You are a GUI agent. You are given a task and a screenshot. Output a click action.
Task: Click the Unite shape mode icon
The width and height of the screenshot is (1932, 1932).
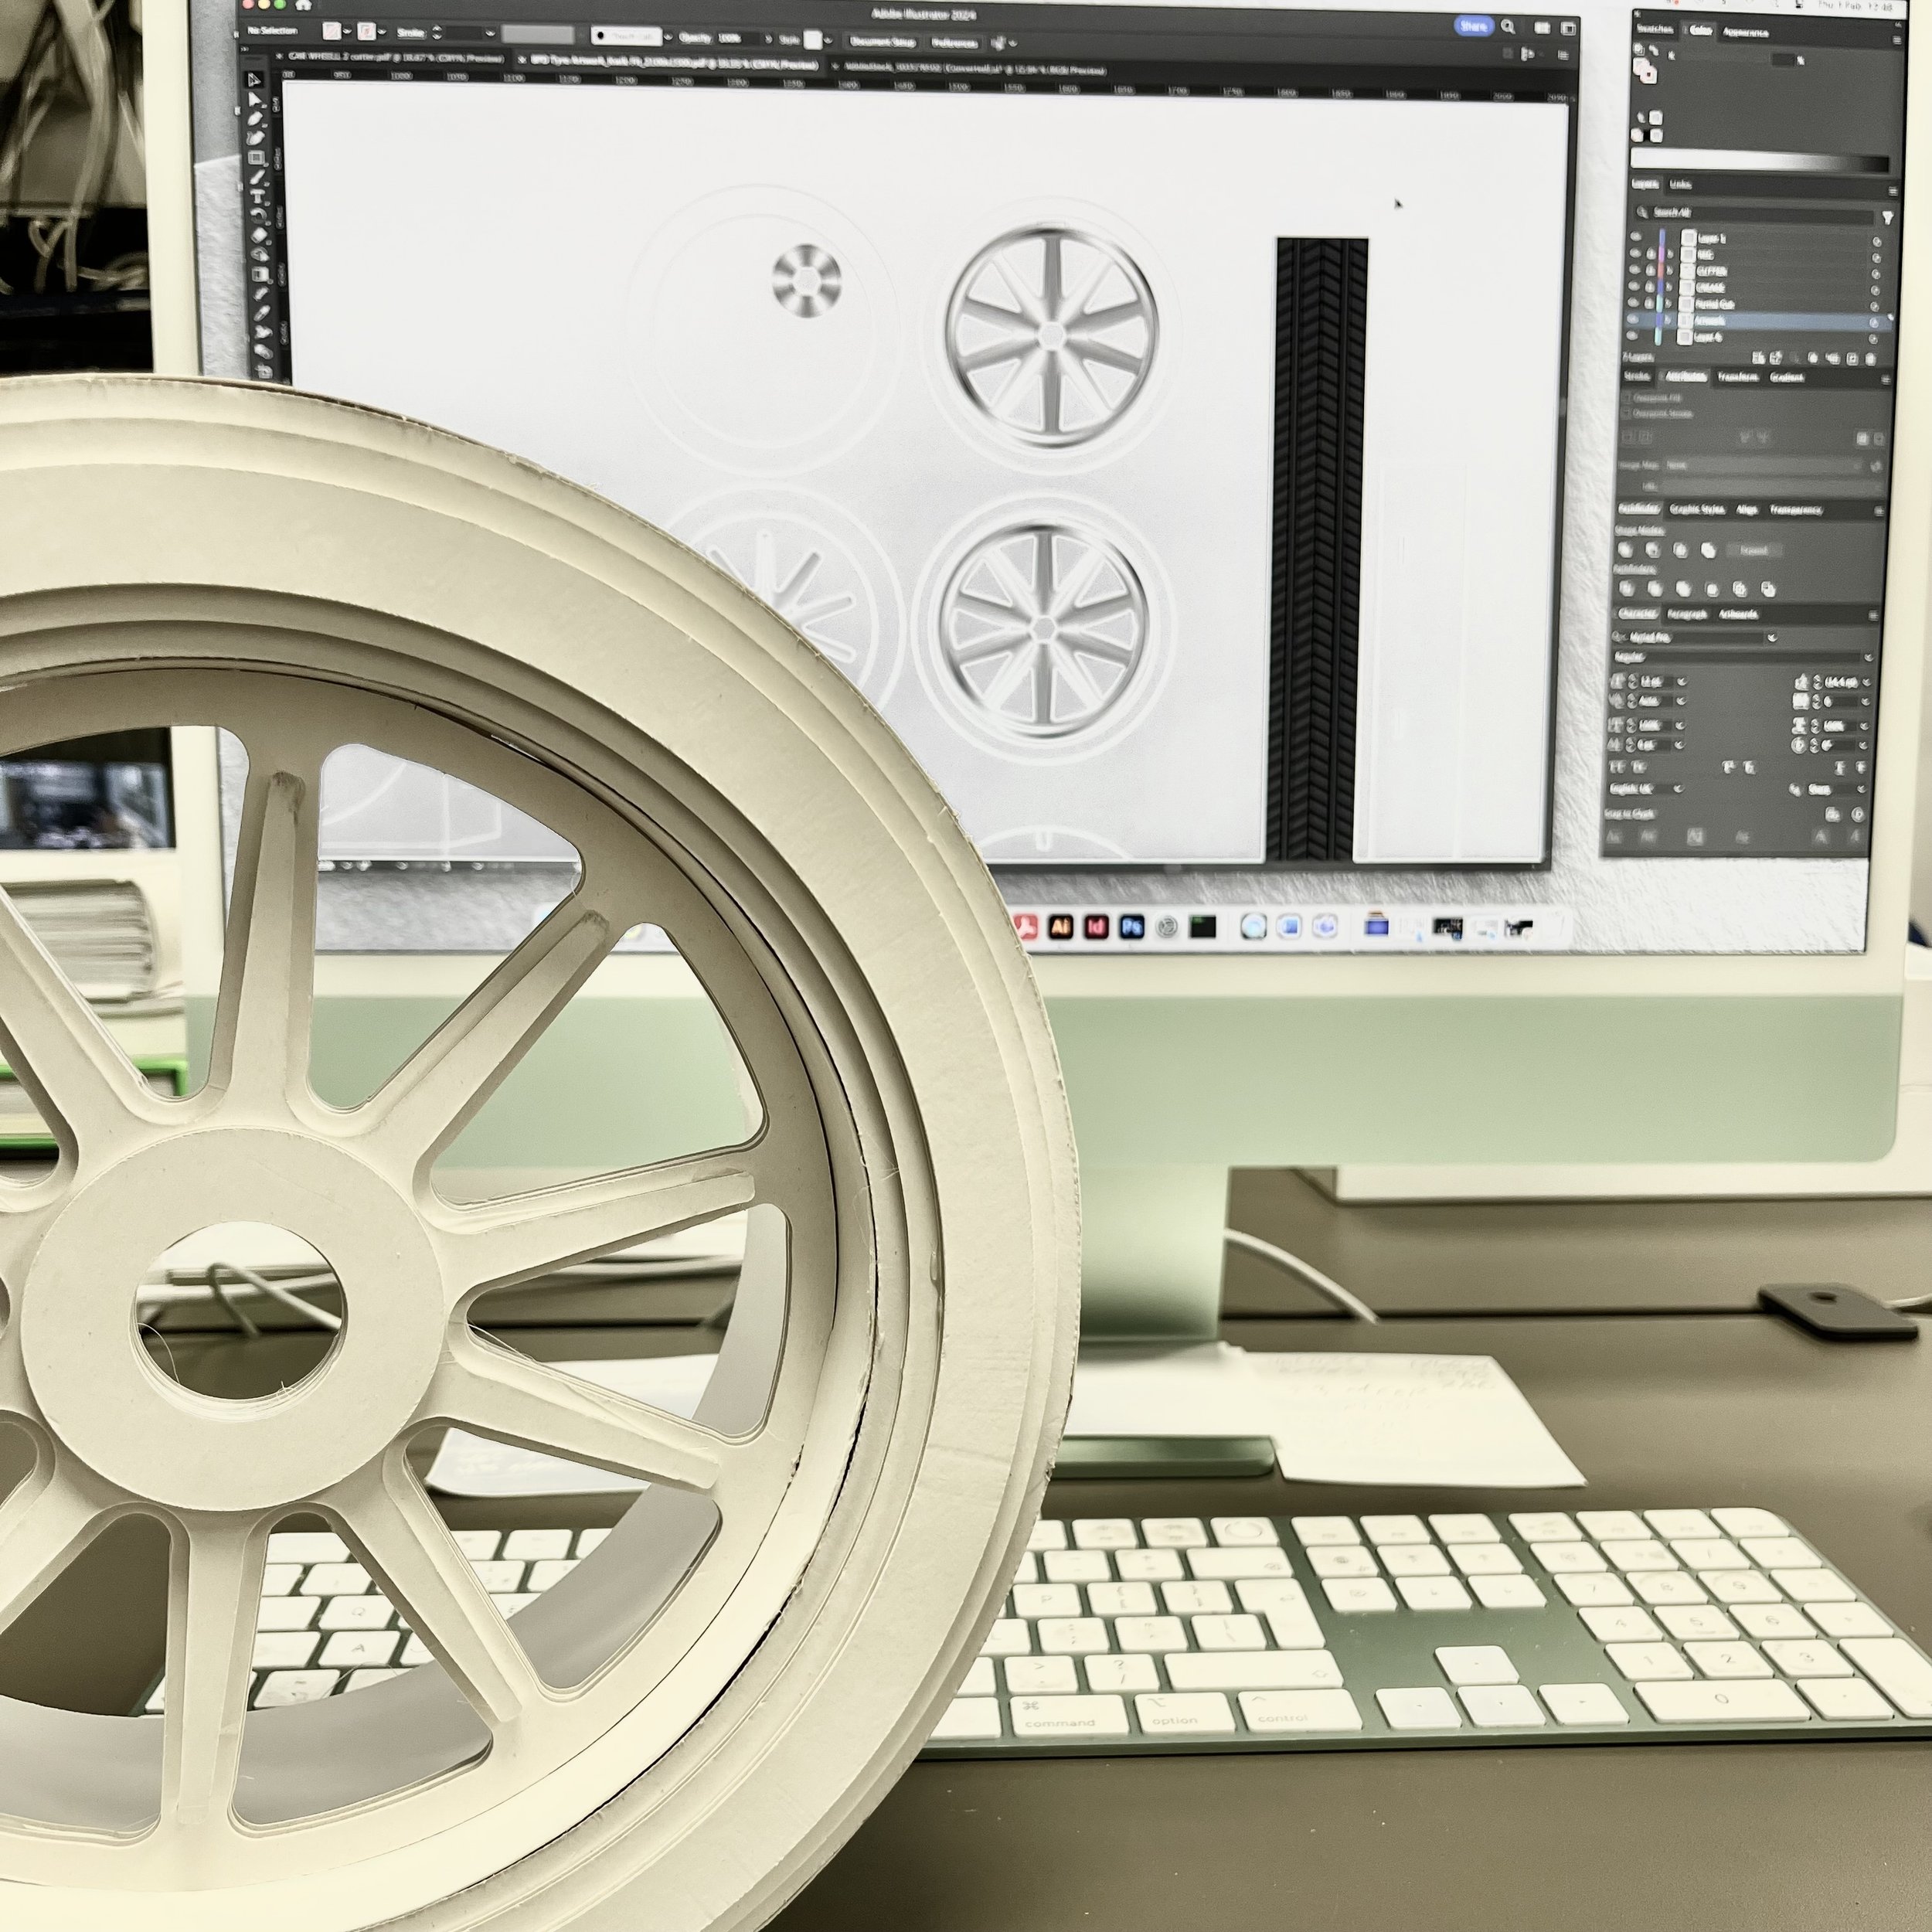point(1626,550)
